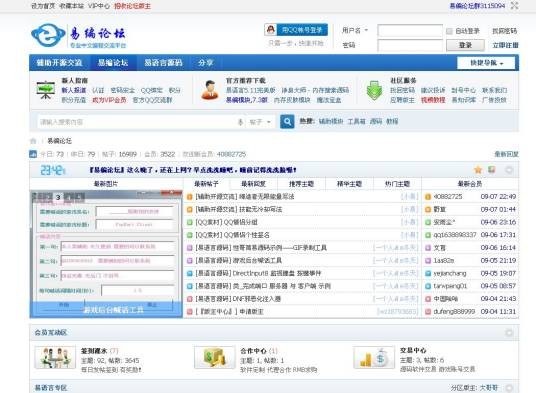Click the blue statistics chart icon
This screenshot has height=393, width=536.
point(33,154)
